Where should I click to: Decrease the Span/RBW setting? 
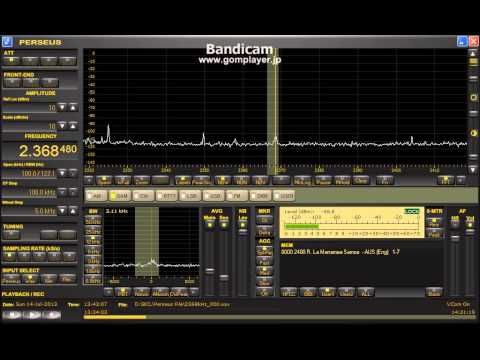pos(62,173)
